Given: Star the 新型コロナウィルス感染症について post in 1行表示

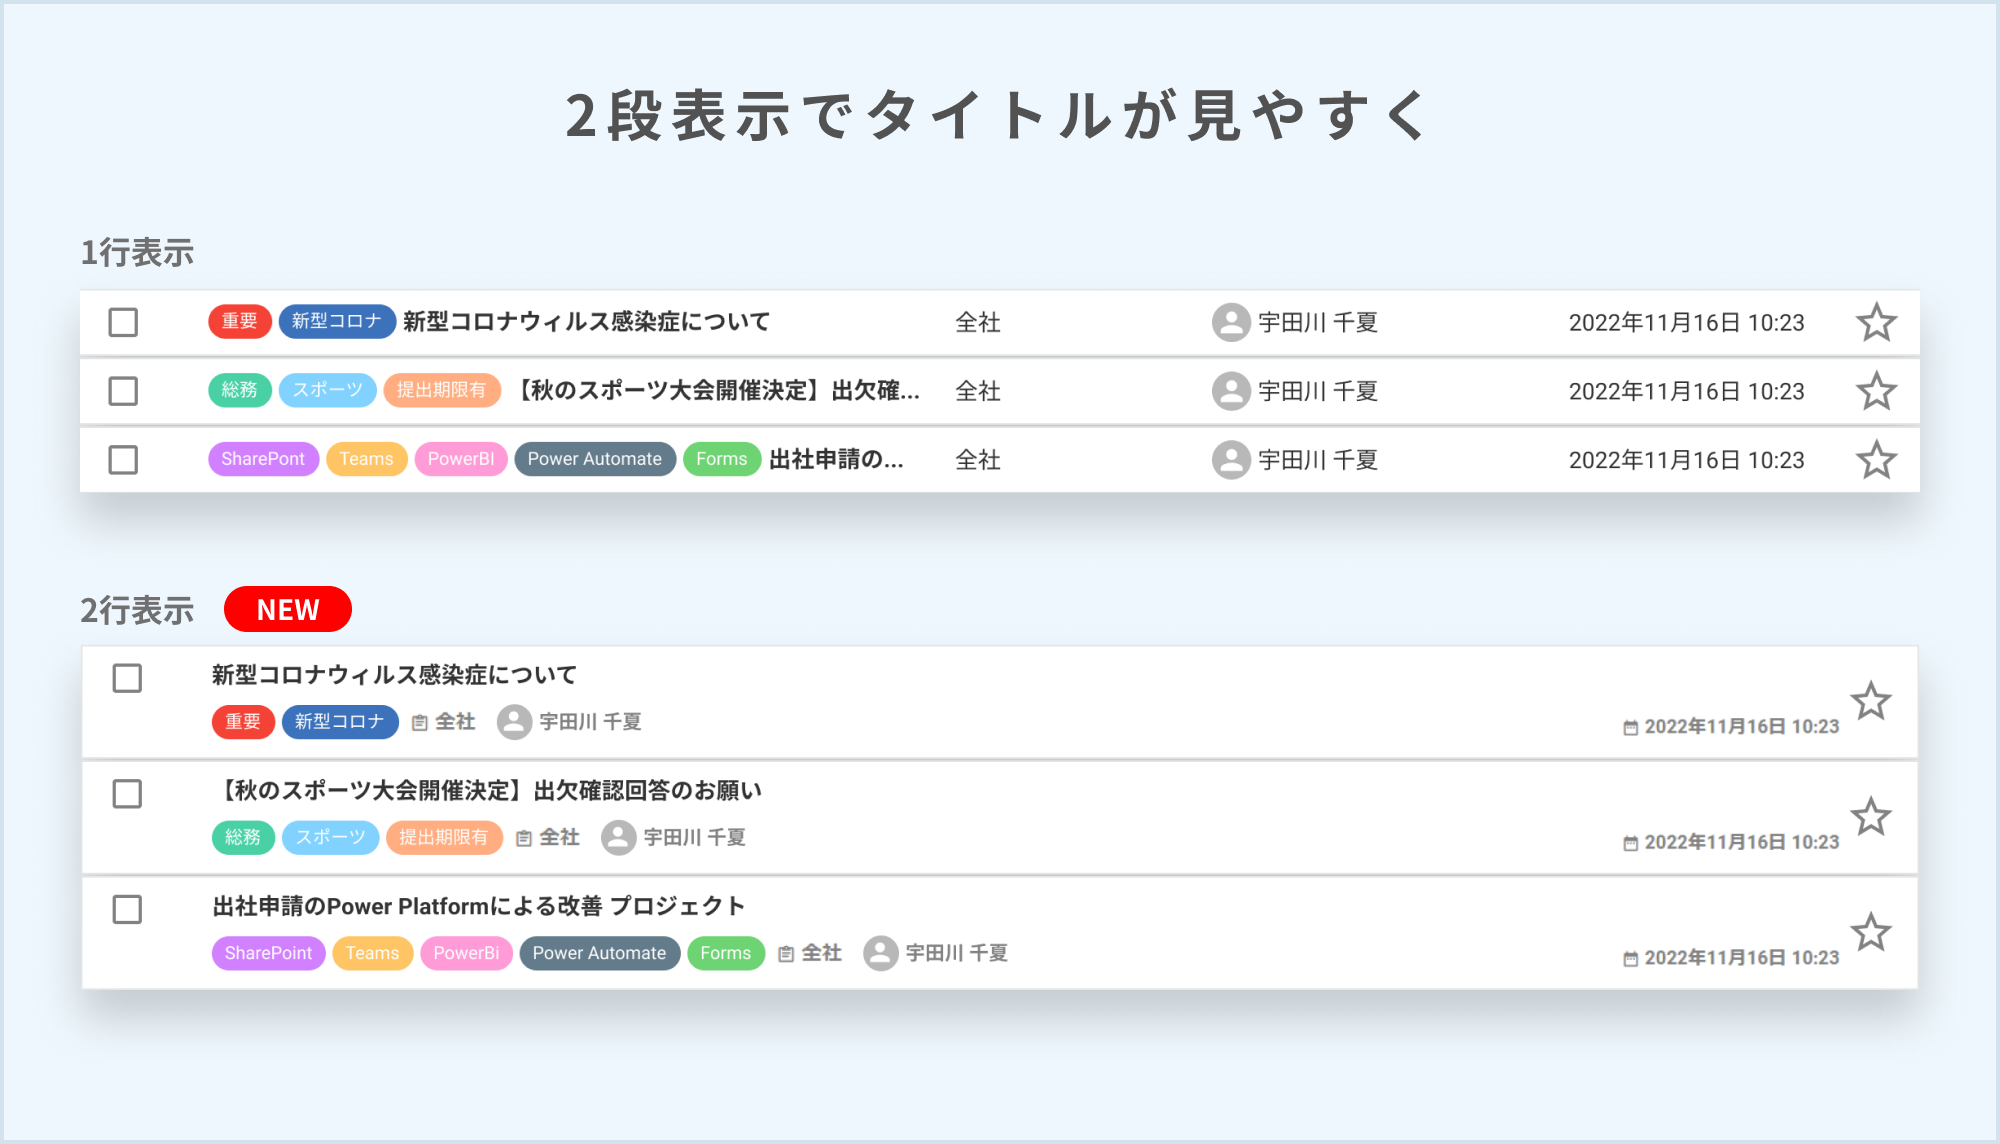Looking at the screenshot, I should pos(1876,322).
